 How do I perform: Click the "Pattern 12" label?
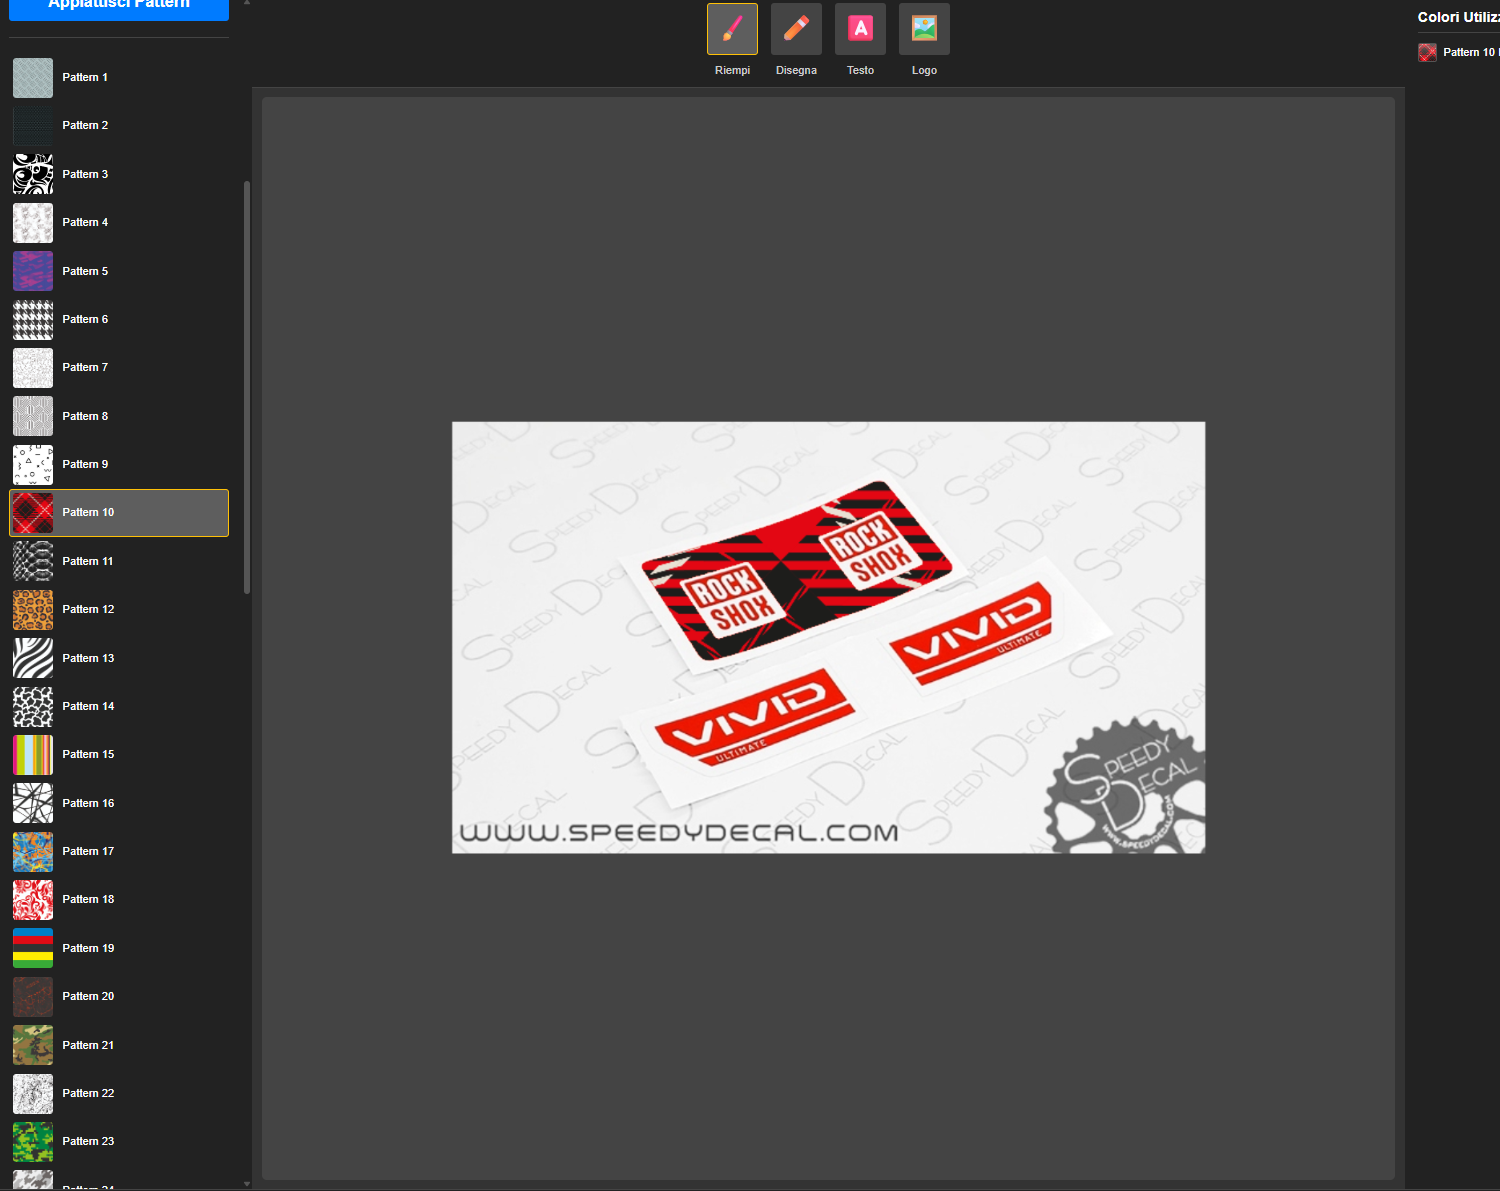[x=88, y=609]
